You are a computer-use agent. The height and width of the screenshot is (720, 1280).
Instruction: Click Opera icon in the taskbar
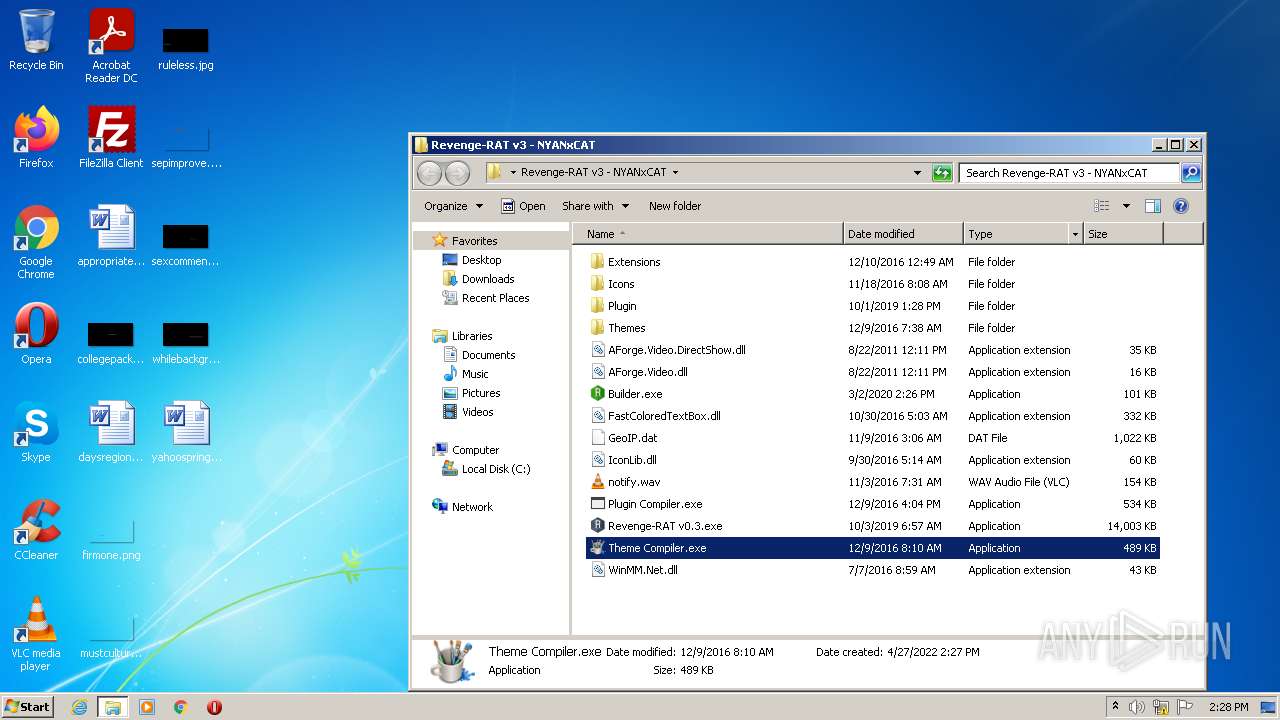click(x=214, y=707)
